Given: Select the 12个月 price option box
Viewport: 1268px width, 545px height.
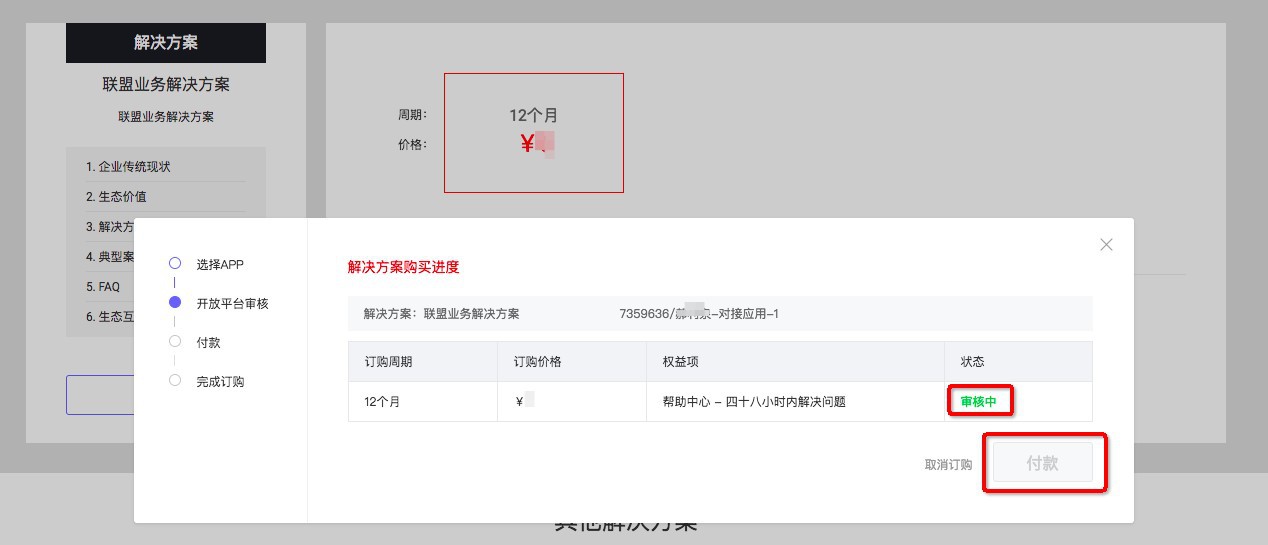Looking at the screenshot, I should 534,132.
